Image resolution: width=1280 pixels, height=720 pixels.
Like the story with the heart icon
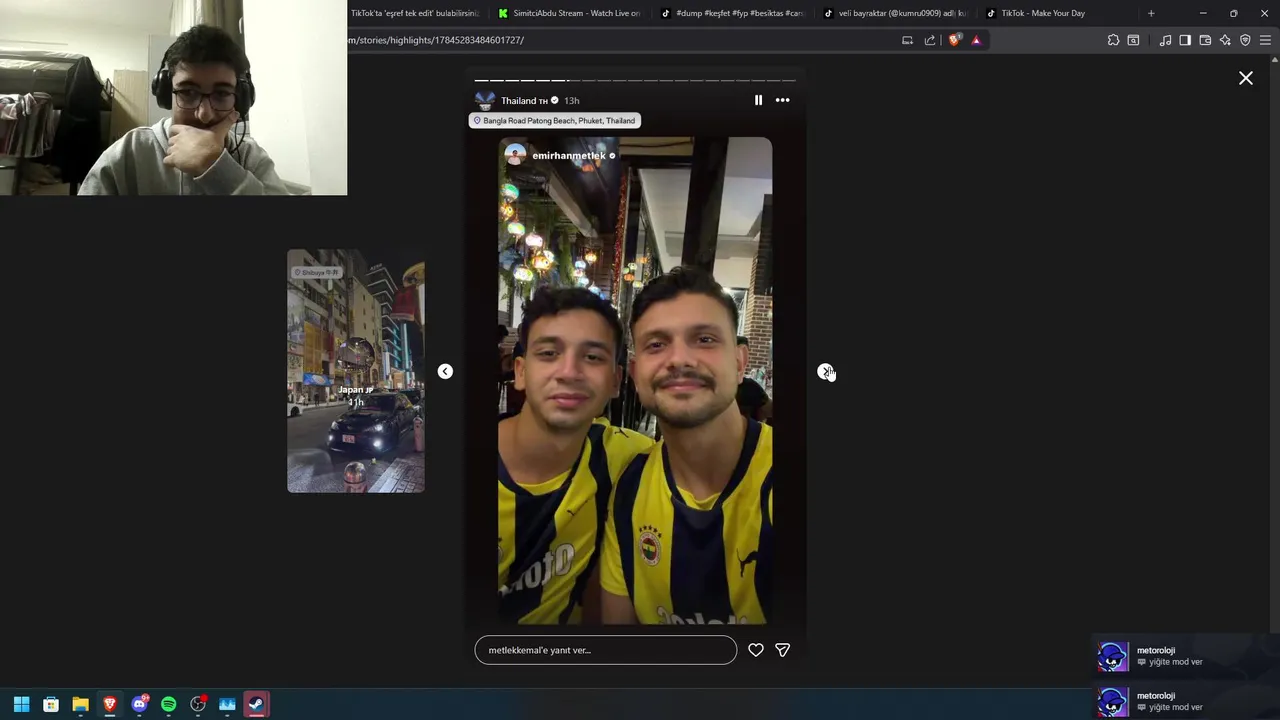coord(756,650)
